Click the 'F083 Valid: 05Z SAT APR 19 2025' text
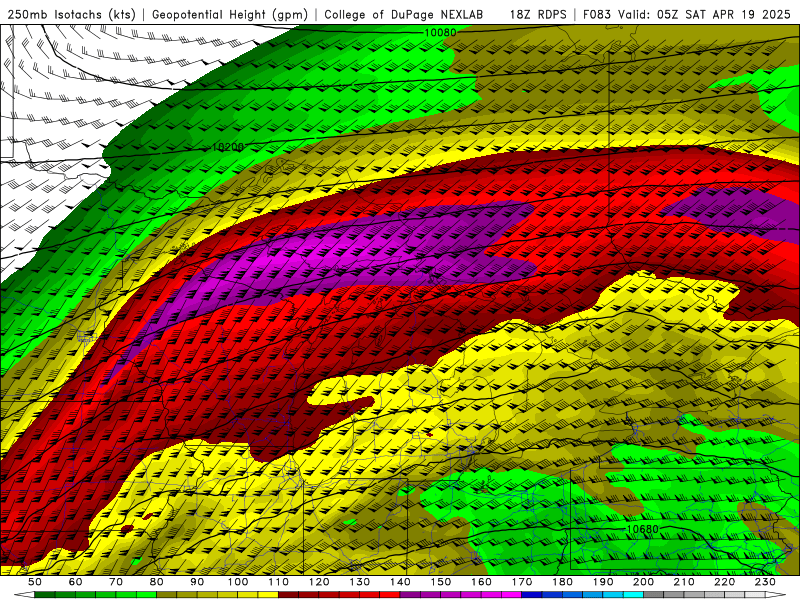This screenshot has height=600, width=800. (686, 14)
